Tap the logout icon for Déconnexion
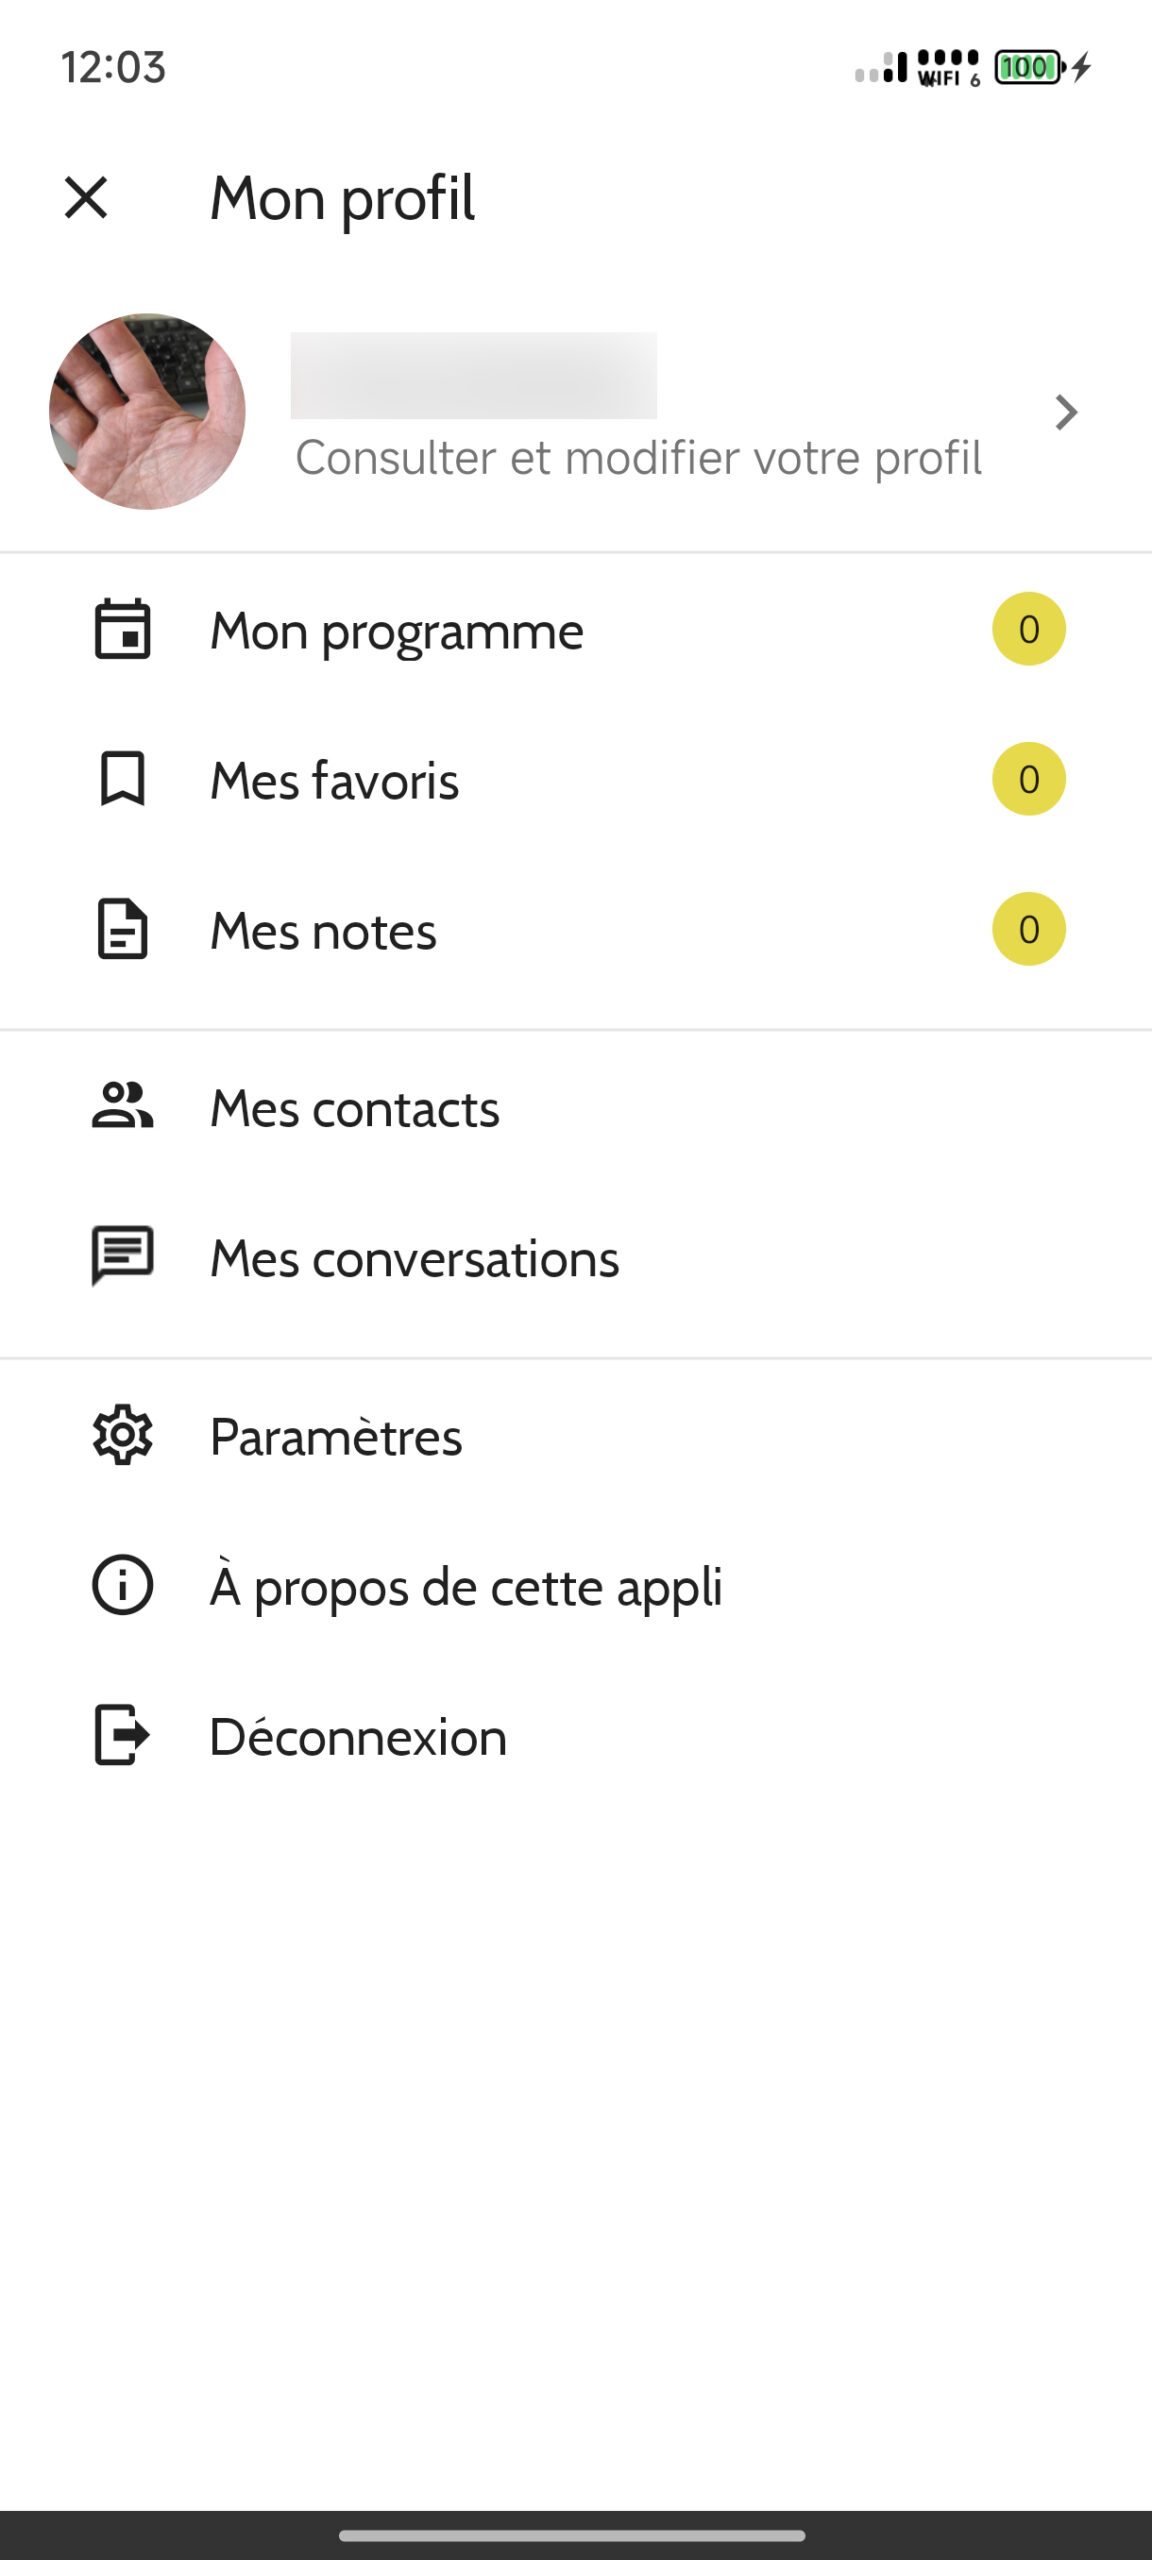This screenshot has height=2560, width=1152. pyautogui.click(x=122, y=1735)
